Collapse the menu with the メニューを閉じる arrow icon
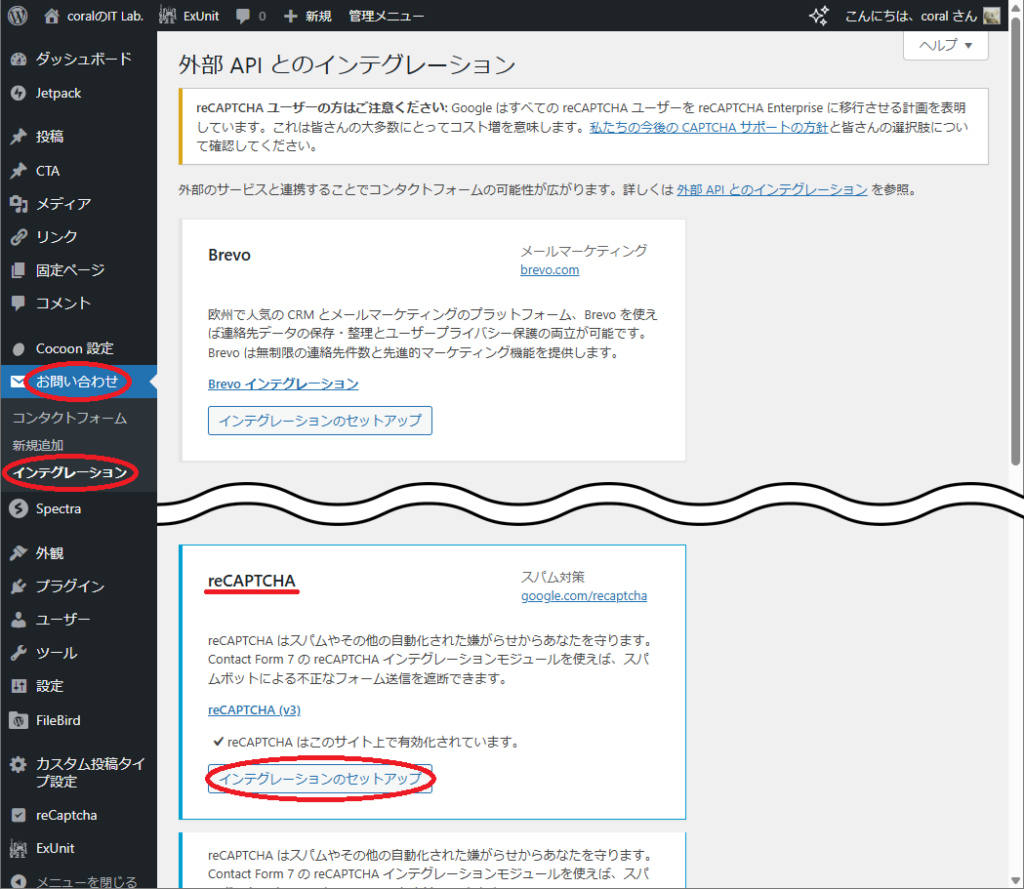 (18, 882)
